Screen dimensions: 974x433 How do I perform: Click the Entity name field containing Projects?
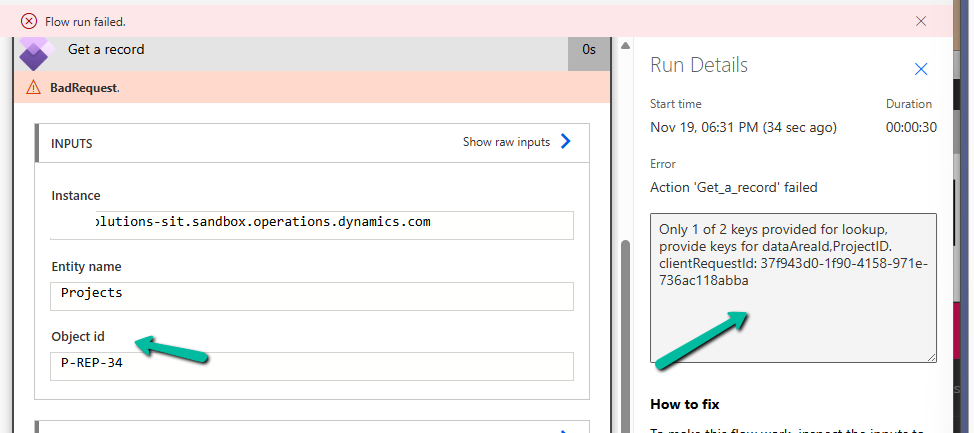tap(312, 296)
